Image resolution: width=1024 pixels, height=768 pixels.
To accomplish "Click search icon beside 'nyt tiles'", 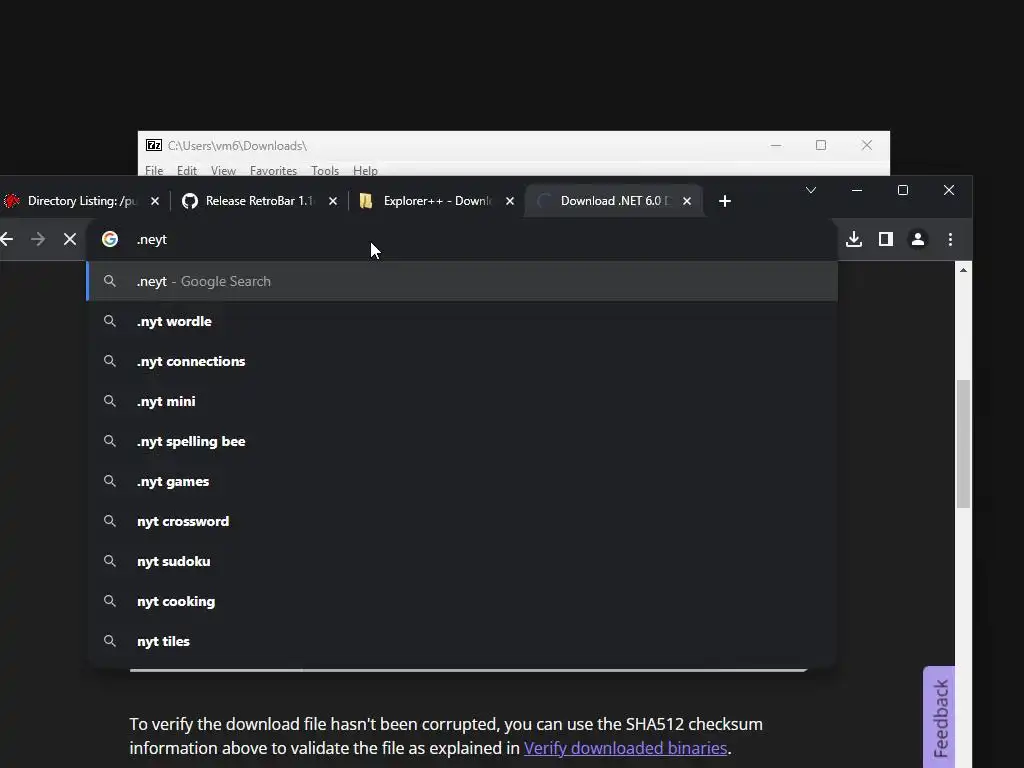I will [110, 641].
